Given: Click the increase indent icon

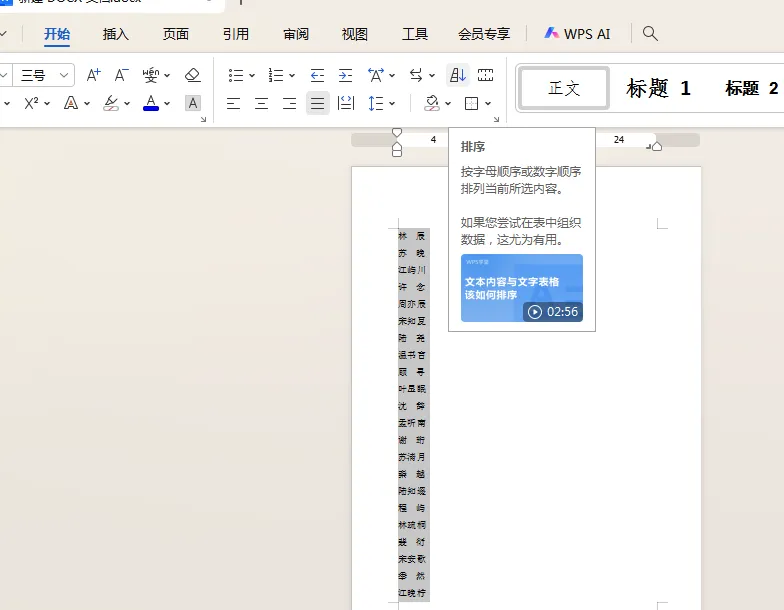Looking at the screenshot, I should click(345, 76).
